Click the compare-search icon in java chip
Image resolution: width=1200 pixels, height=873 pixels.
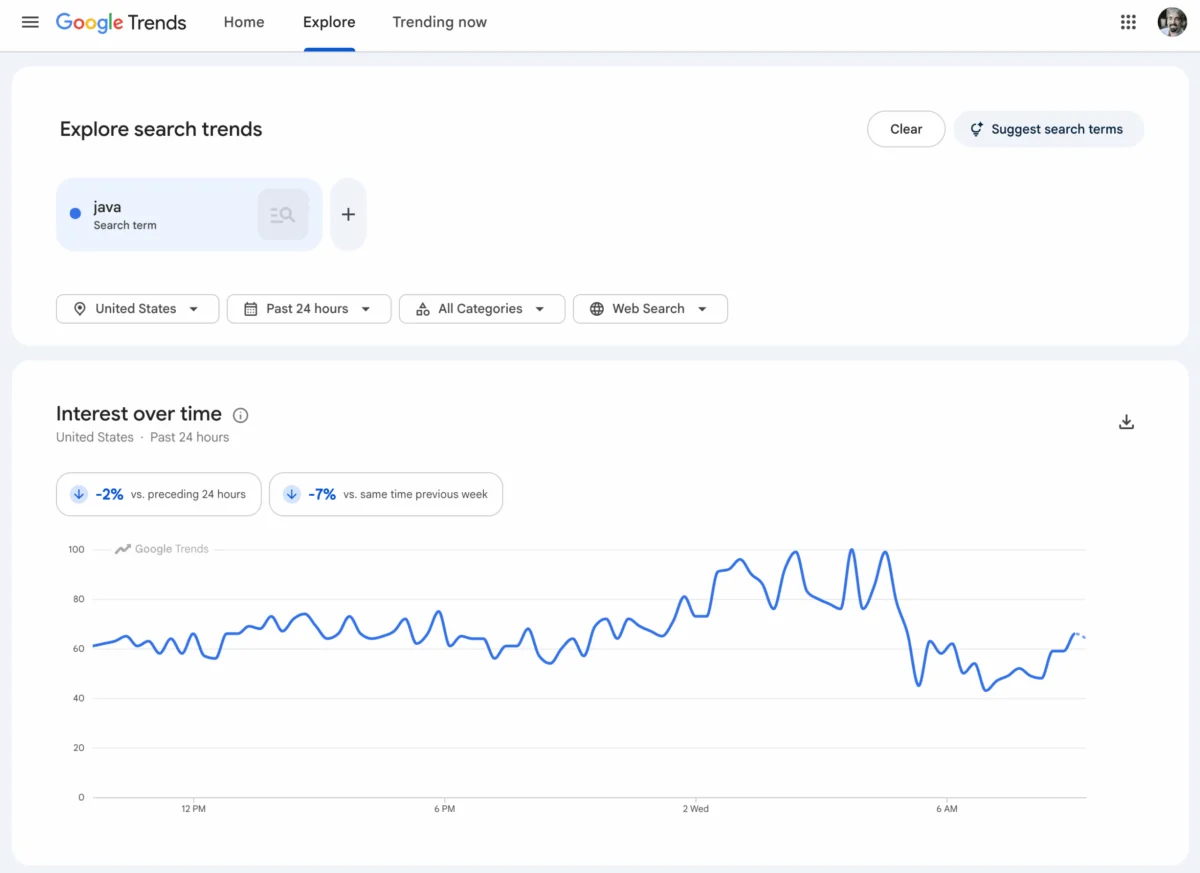click(283, 214)
